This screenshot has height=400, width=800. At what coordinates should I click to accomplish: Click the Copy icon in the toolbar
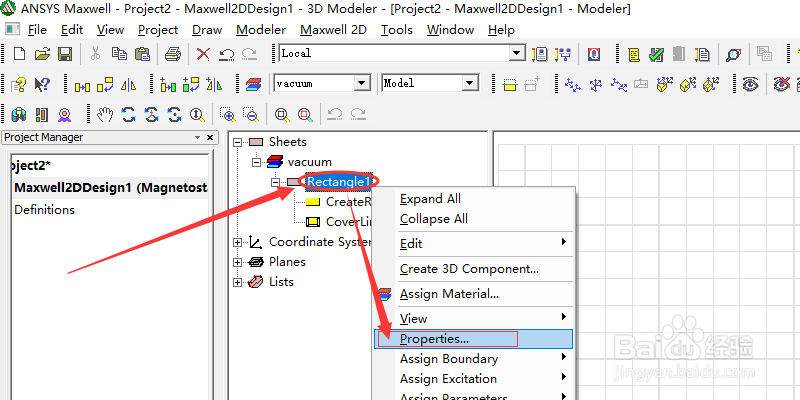click(x=119, y=54)
